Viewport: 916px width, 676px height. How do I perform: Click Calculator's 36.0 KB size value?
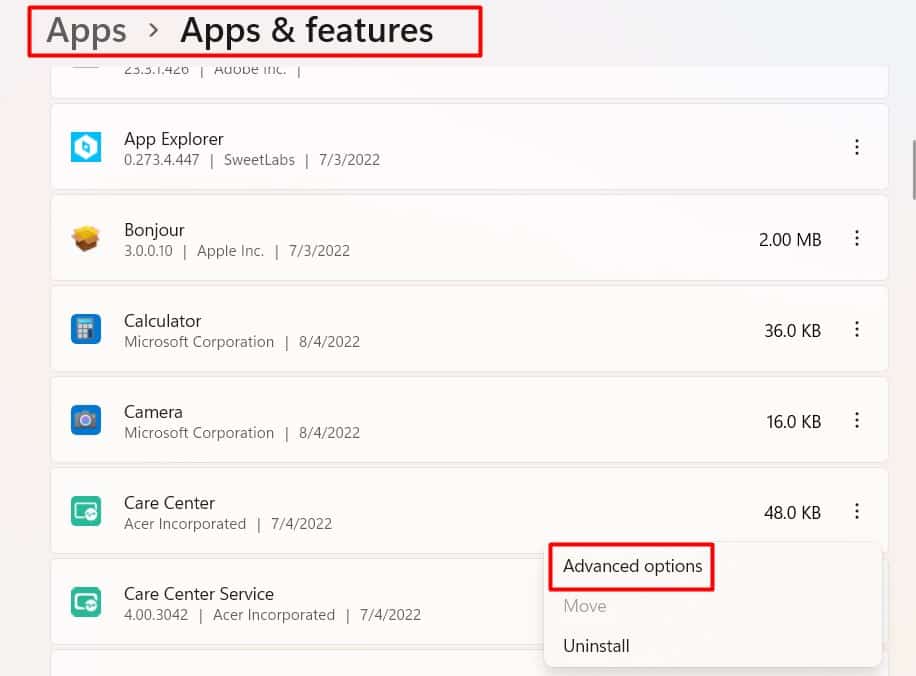click(x=792, y=331)
